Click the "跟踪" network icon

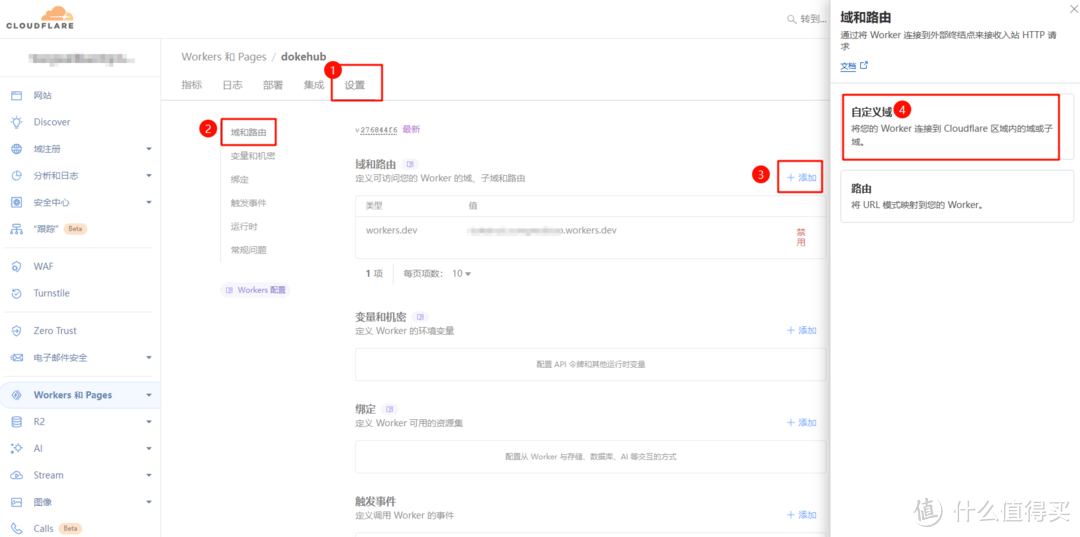[17, 229]
